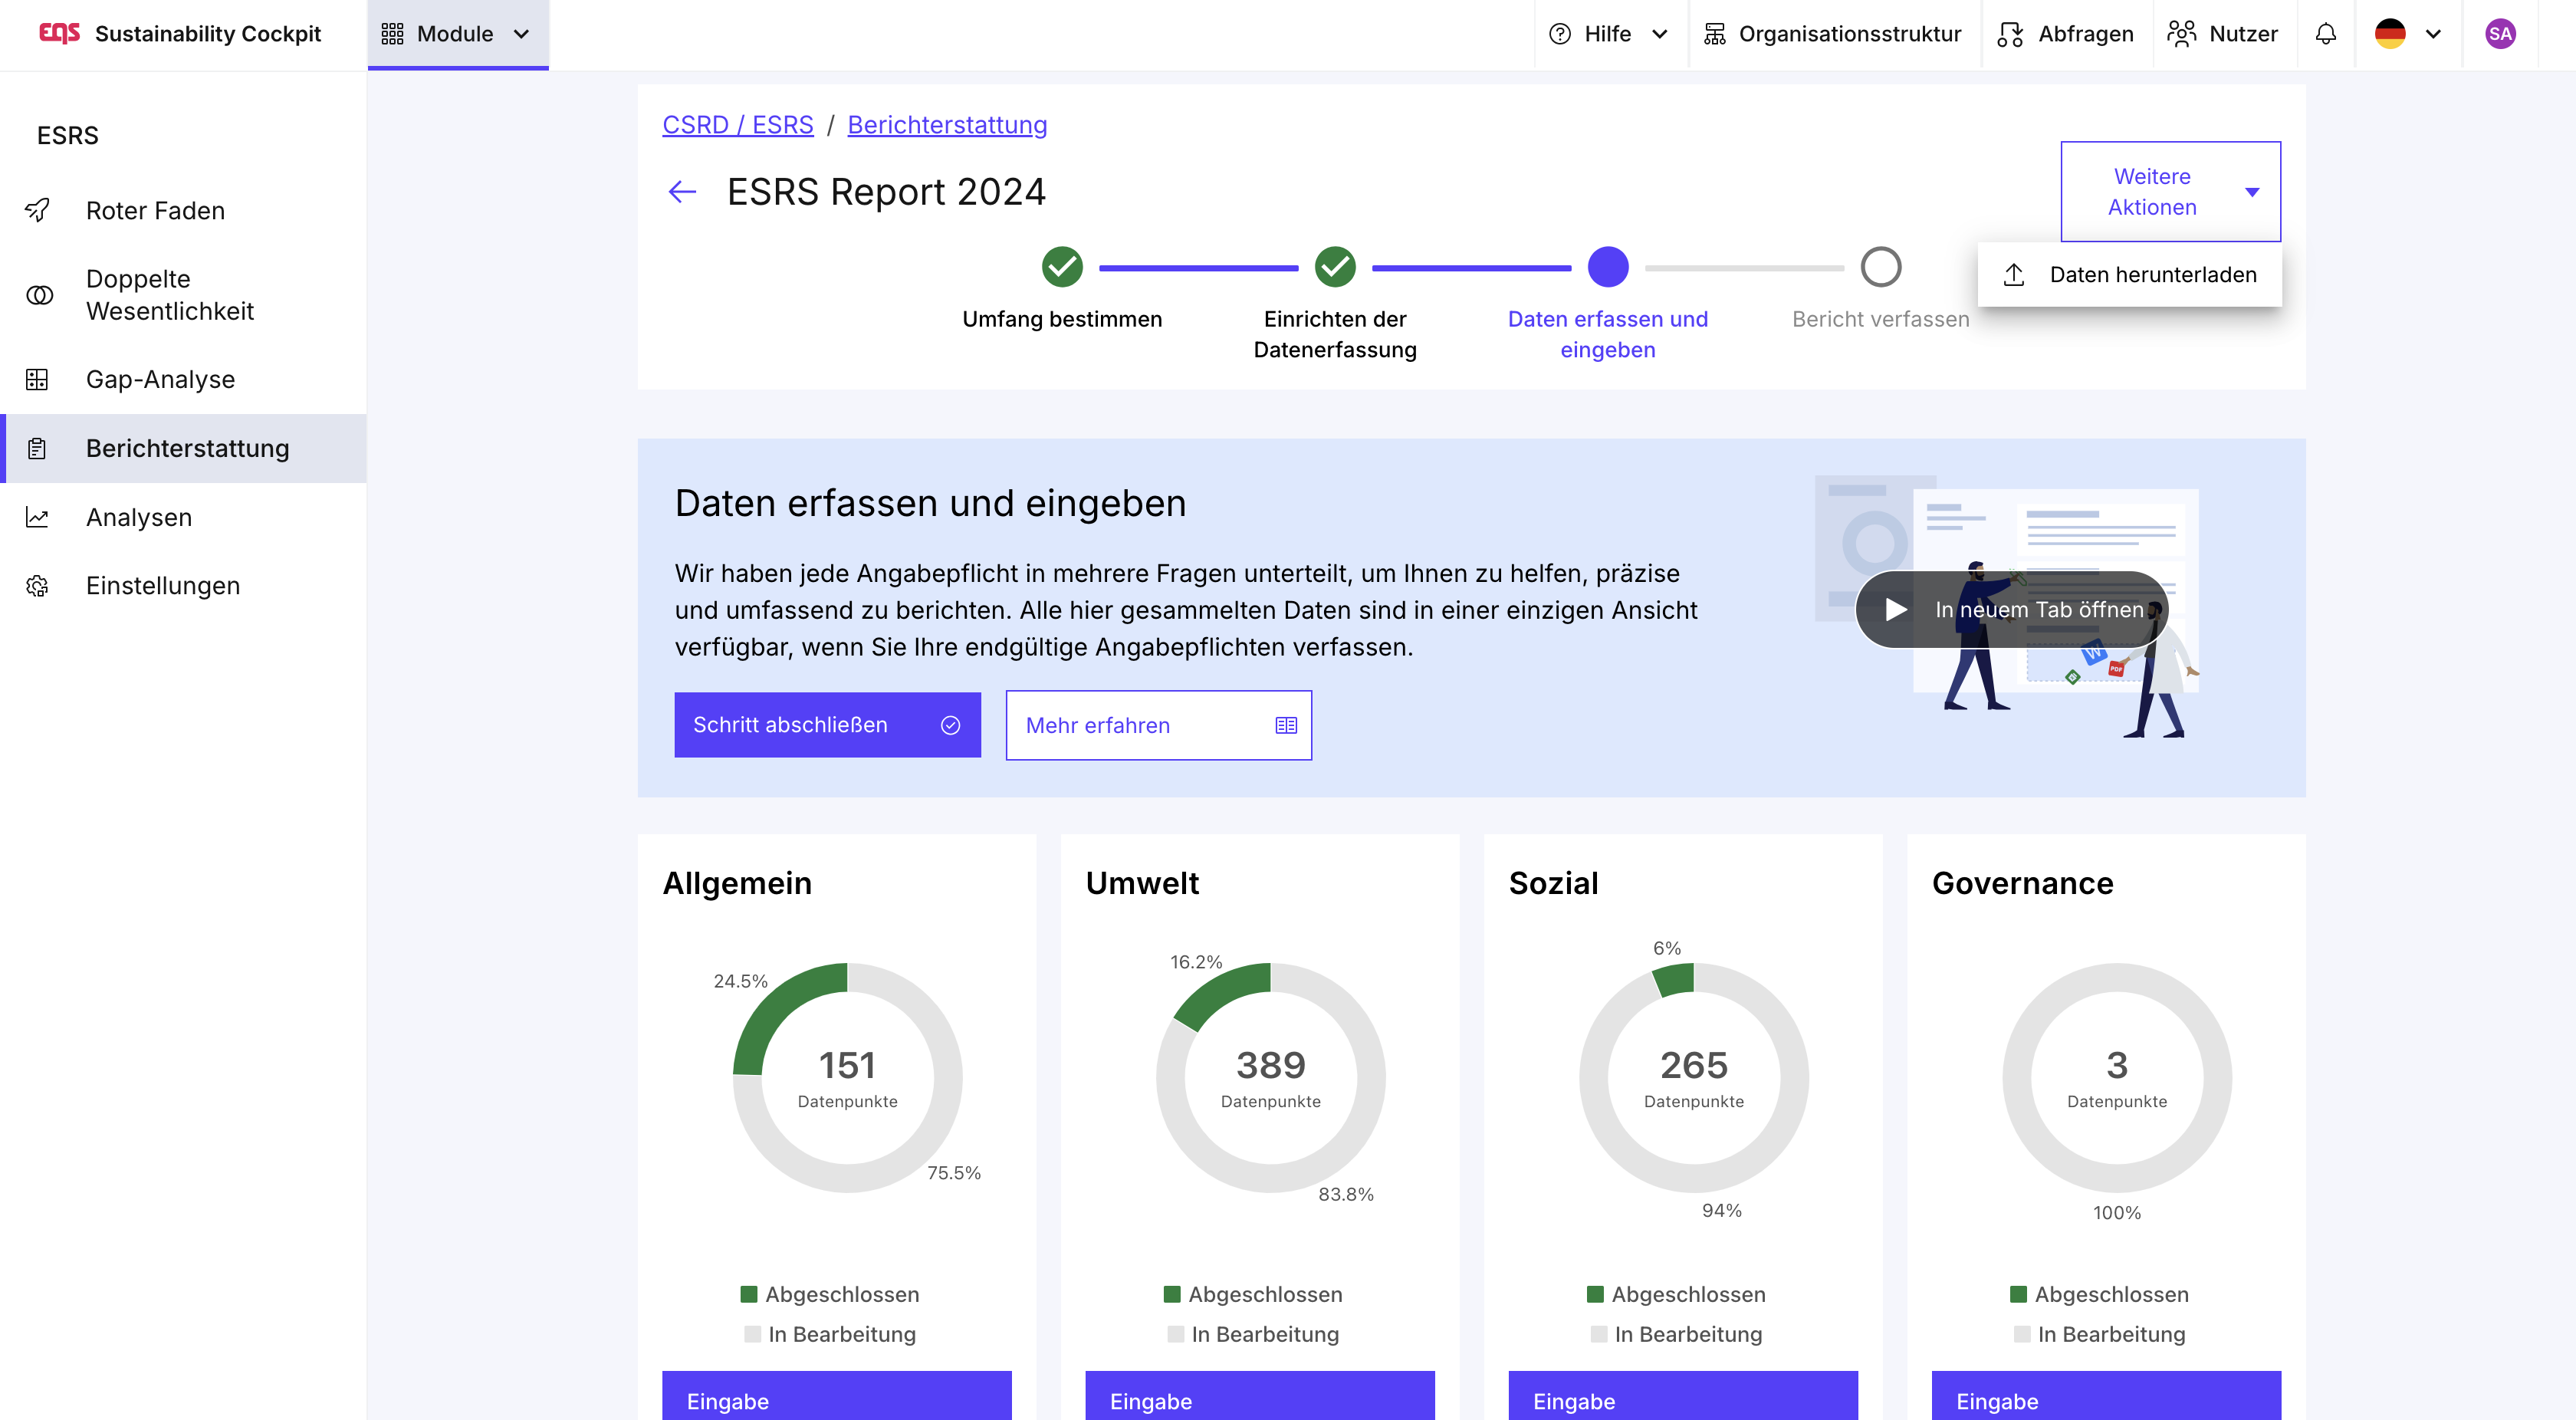
Task: Click the Doppelte Wesentlichkeit circles icon
Action: click(x=39, y=295)
